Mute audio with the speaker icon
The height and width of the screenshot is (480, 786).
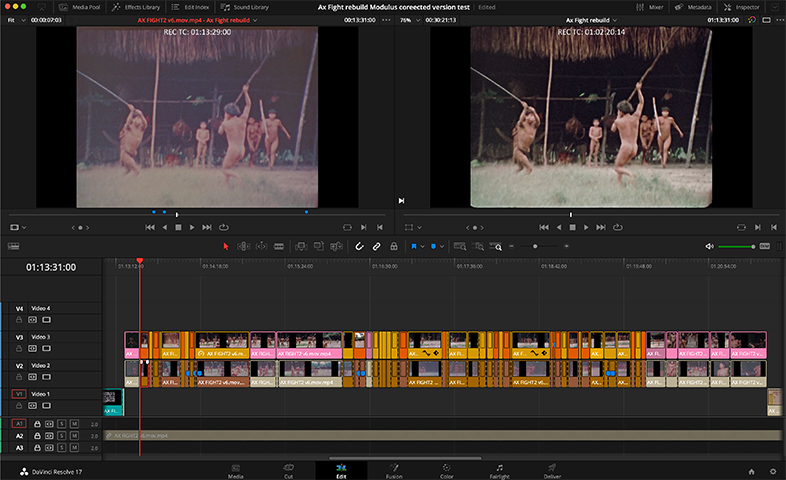click(x=709, y=246)
